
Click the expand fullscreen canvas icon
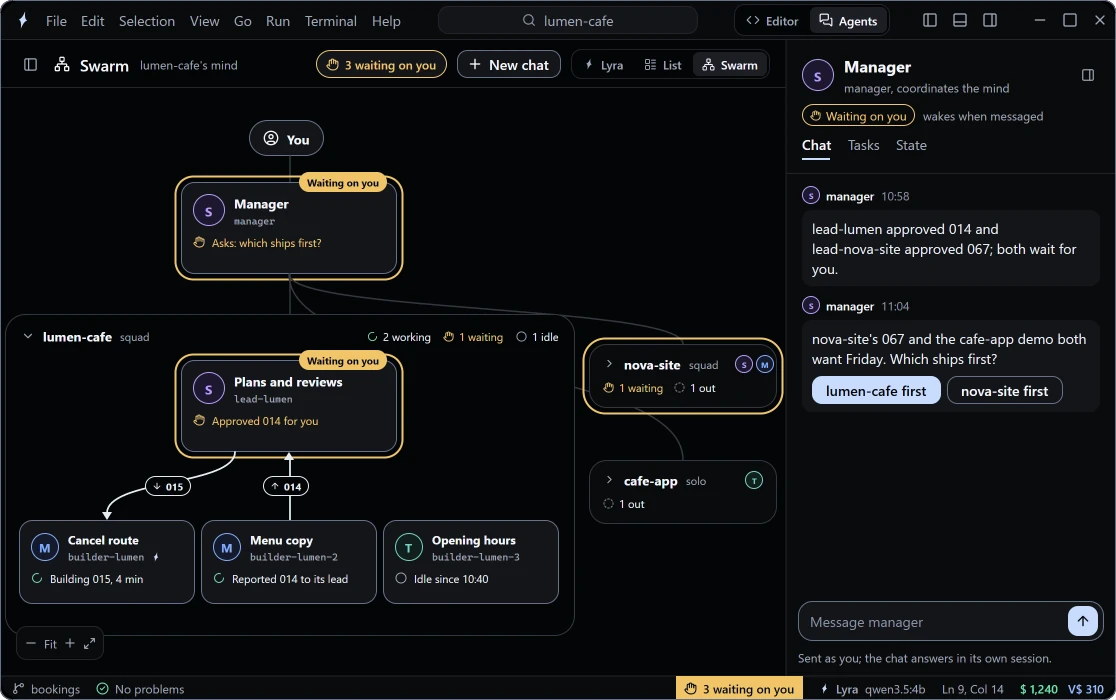[x=89, y=644]
